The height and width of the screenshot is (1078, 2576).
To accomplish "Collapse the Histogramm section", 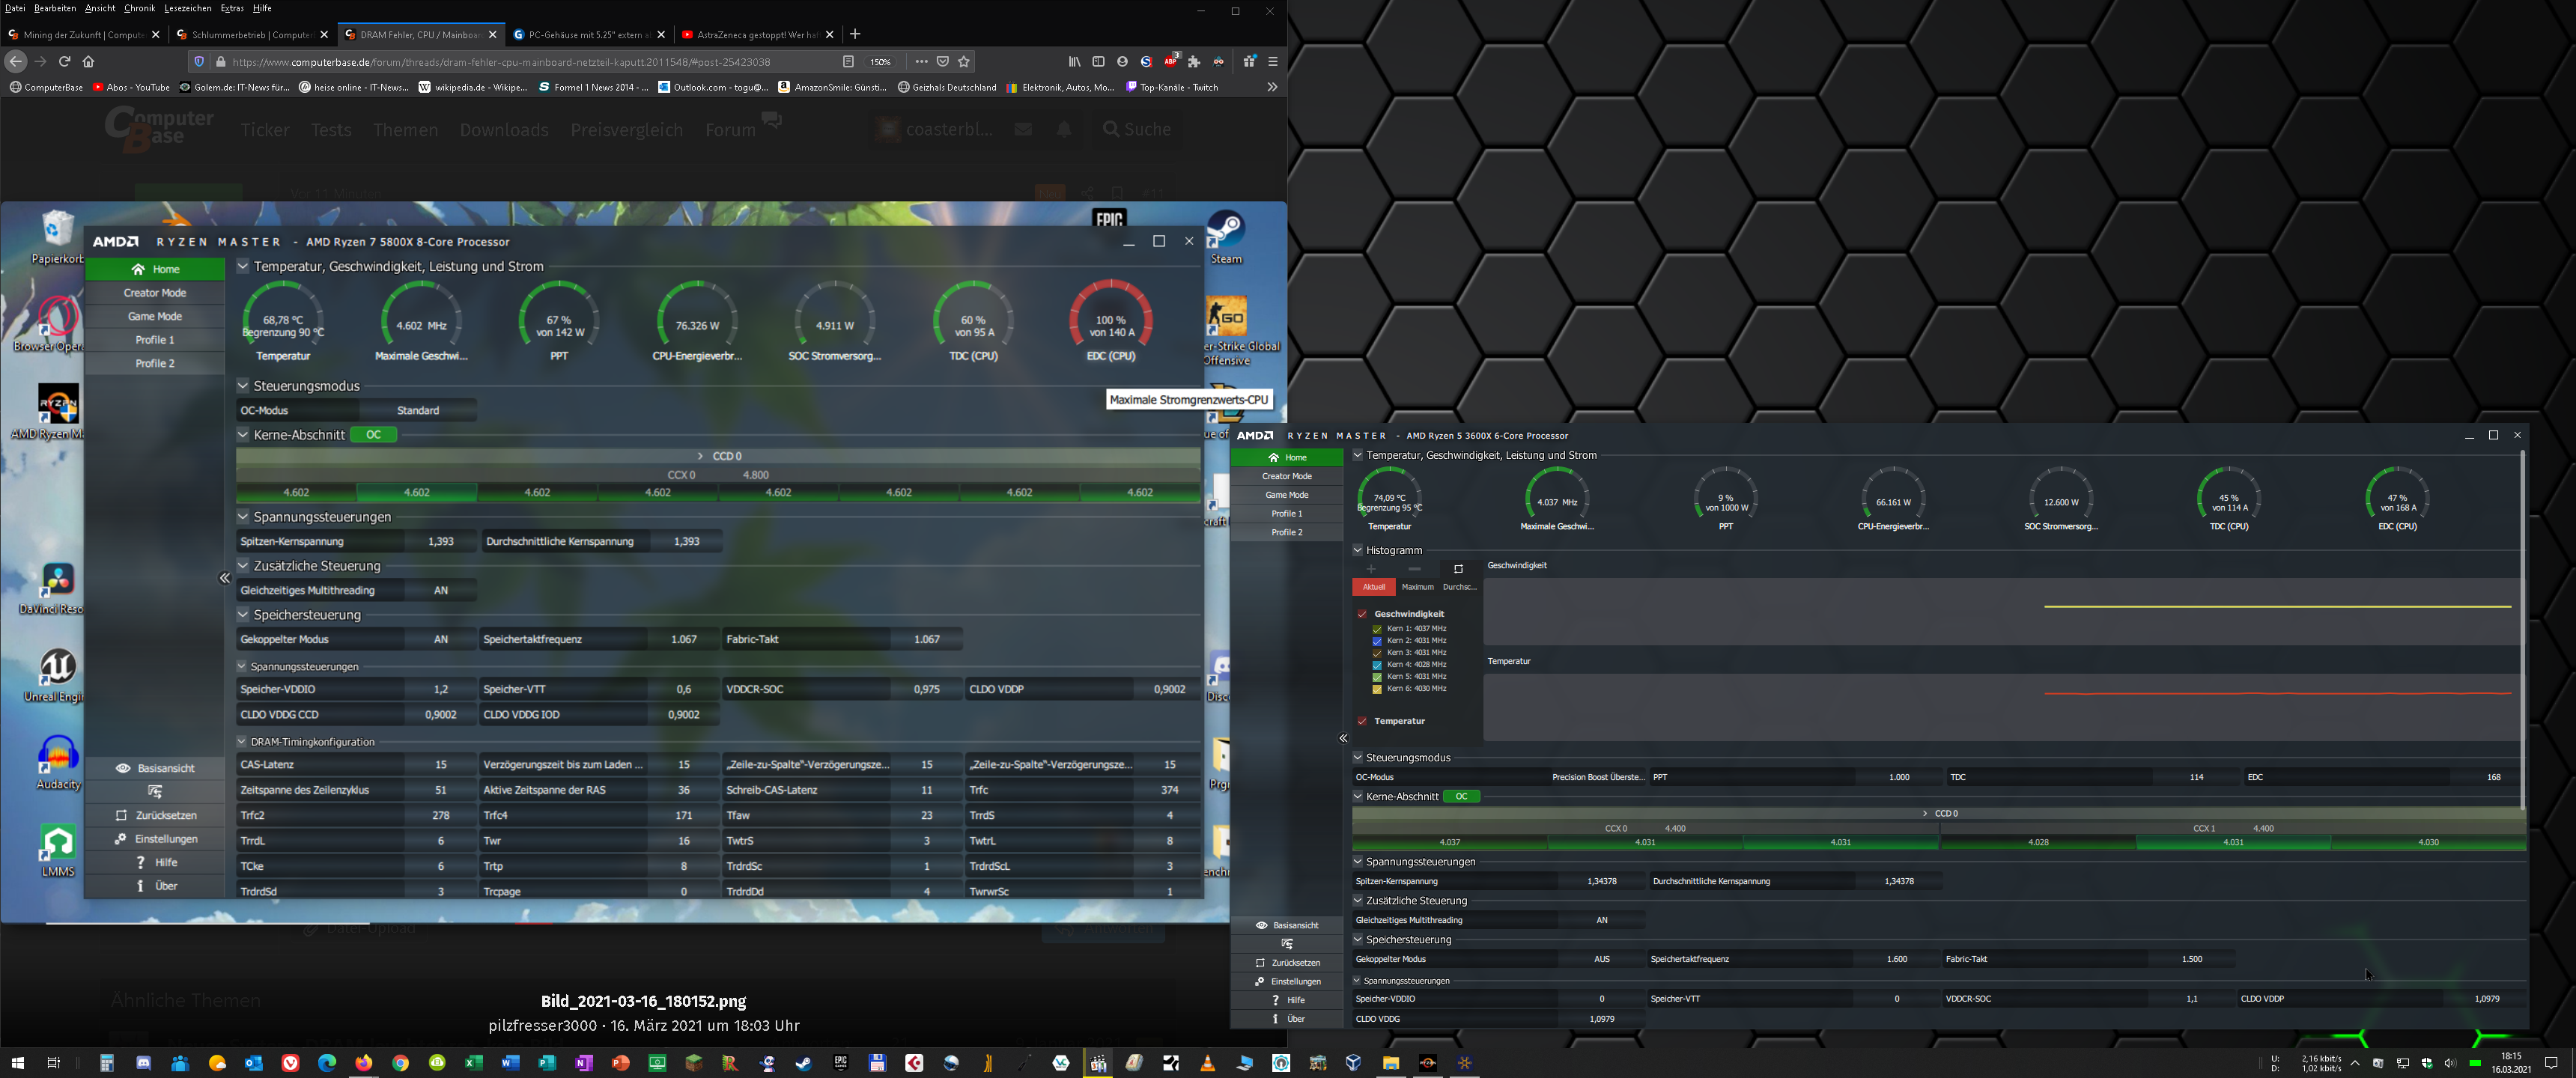I will [1358, 550].
